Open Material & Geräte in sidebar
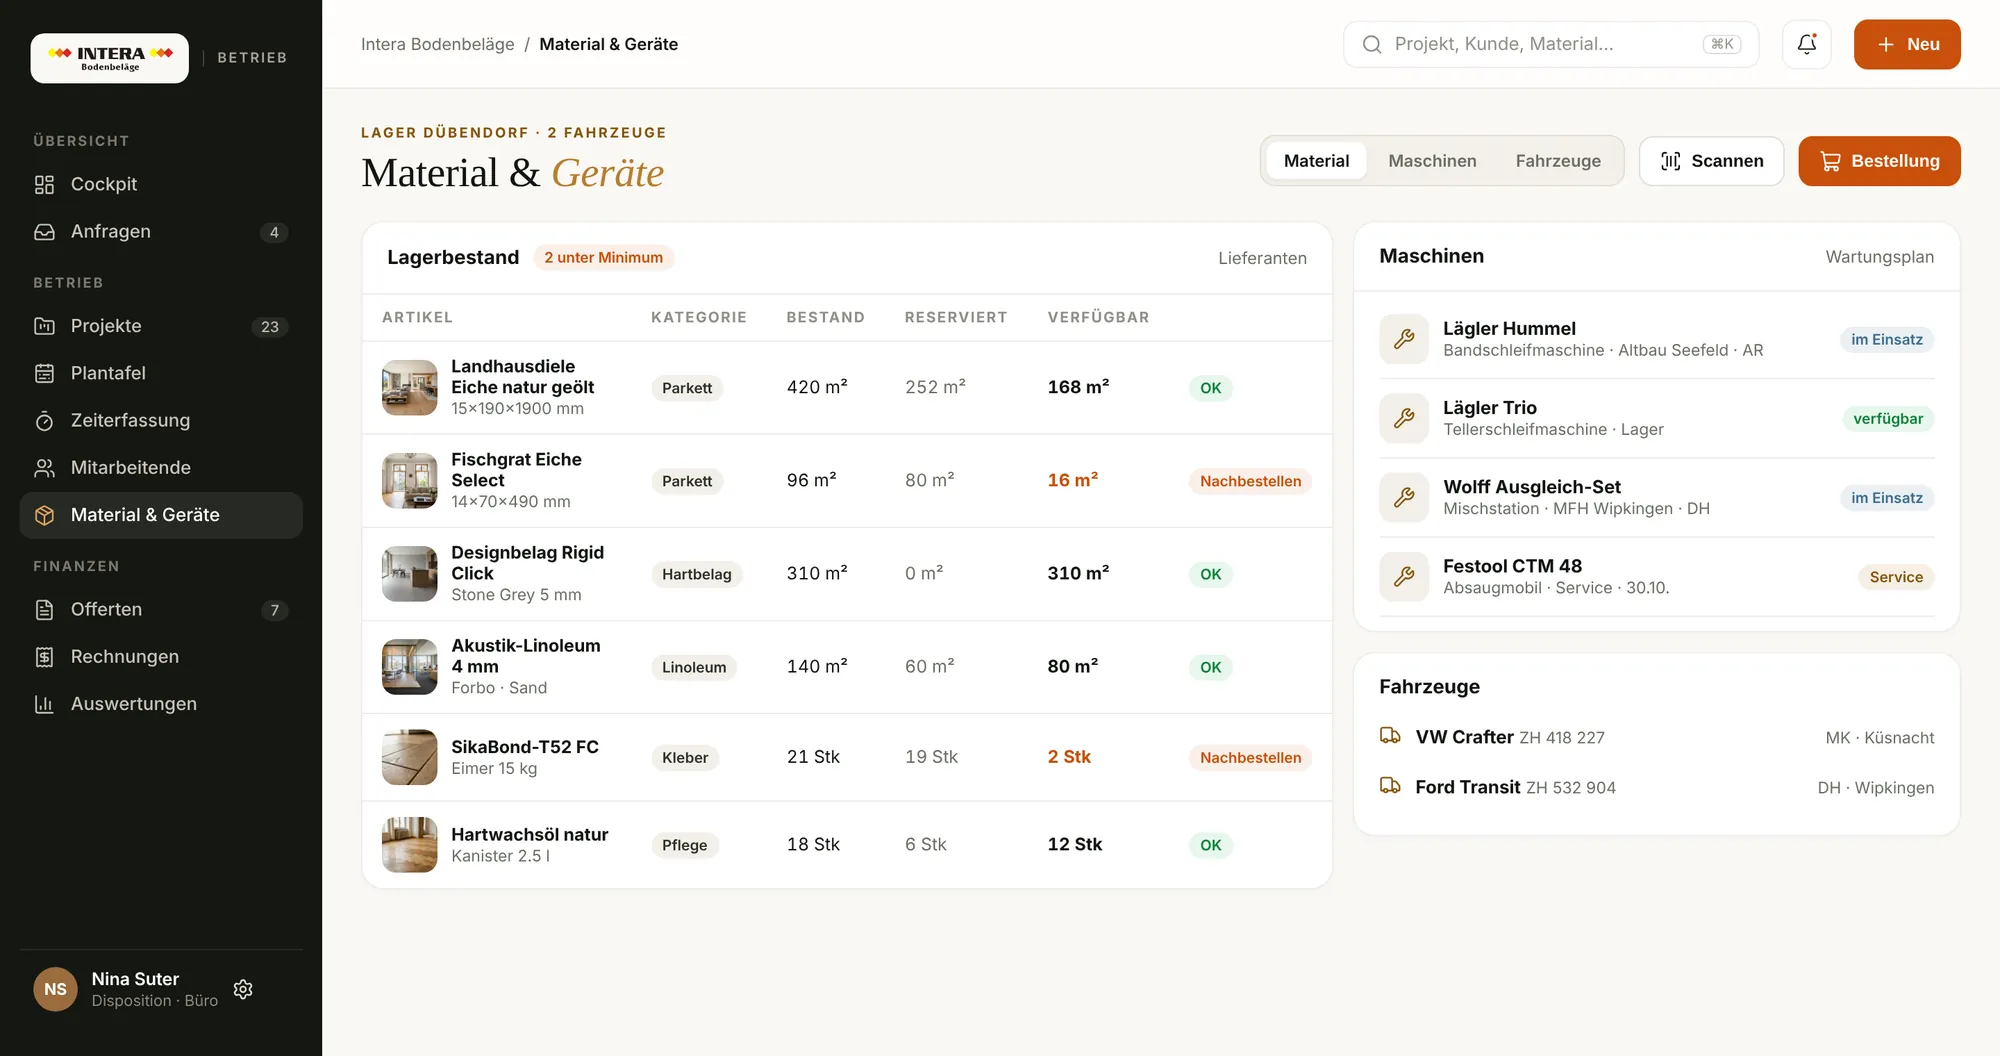Image resolution: width=2000 pixels, height=1056 pixels. click(x=161, y=515)
